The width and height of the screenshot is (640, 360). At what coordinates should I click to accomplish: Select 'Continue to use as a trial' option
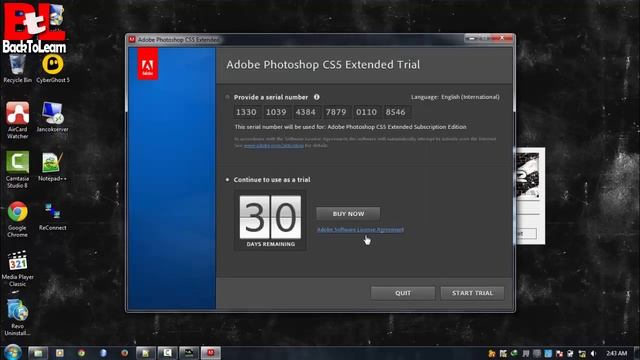click(227, 180)
